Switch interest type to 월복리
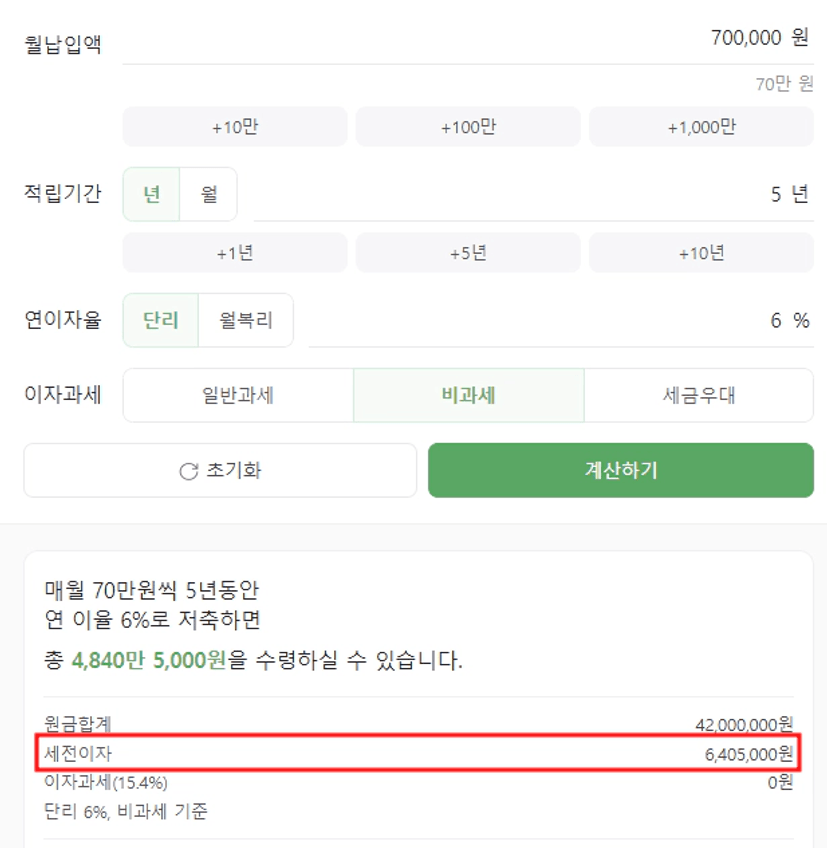 click(x=246, y=320)
